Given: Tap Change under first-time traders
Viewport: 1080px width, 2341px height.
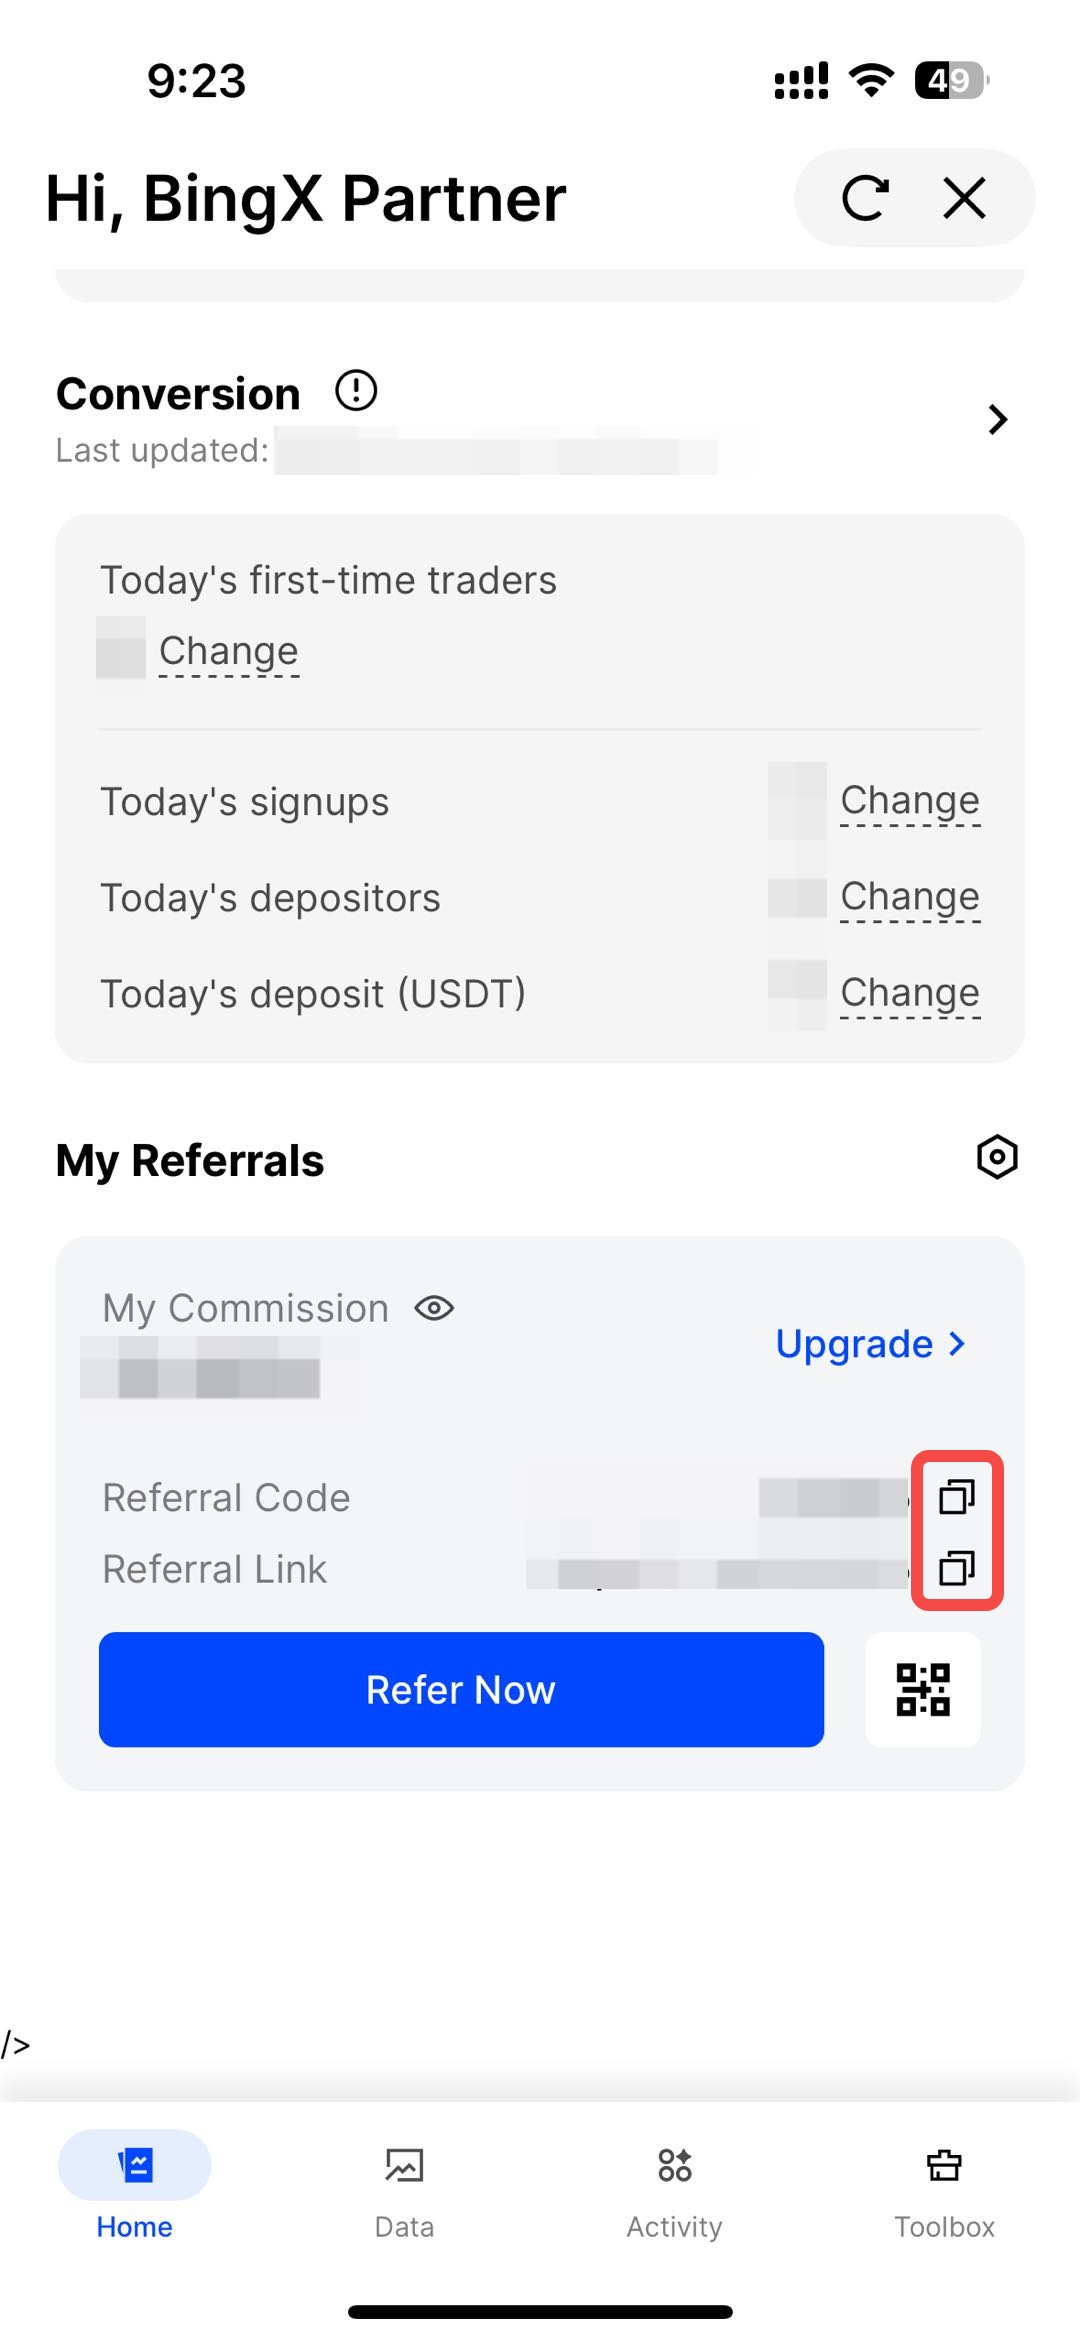Looking at the screenshot, I should pyautogui.click(x=229, y=651).
